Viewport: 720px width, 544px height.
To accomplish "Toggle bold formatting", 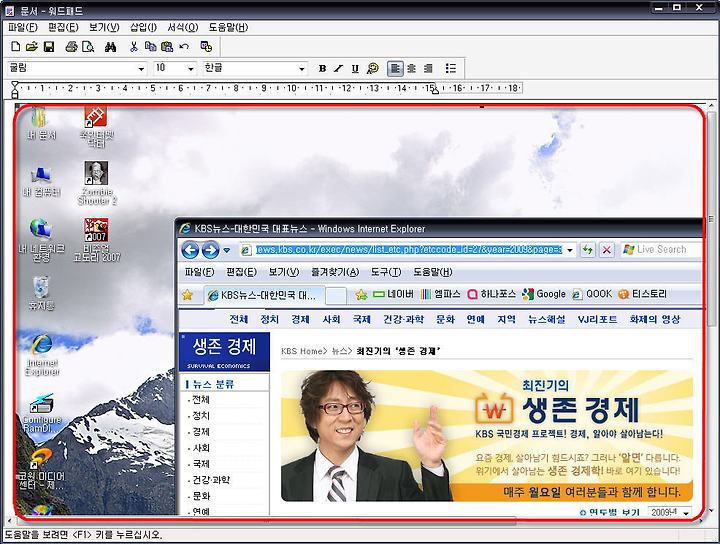I will pos(322,68).
